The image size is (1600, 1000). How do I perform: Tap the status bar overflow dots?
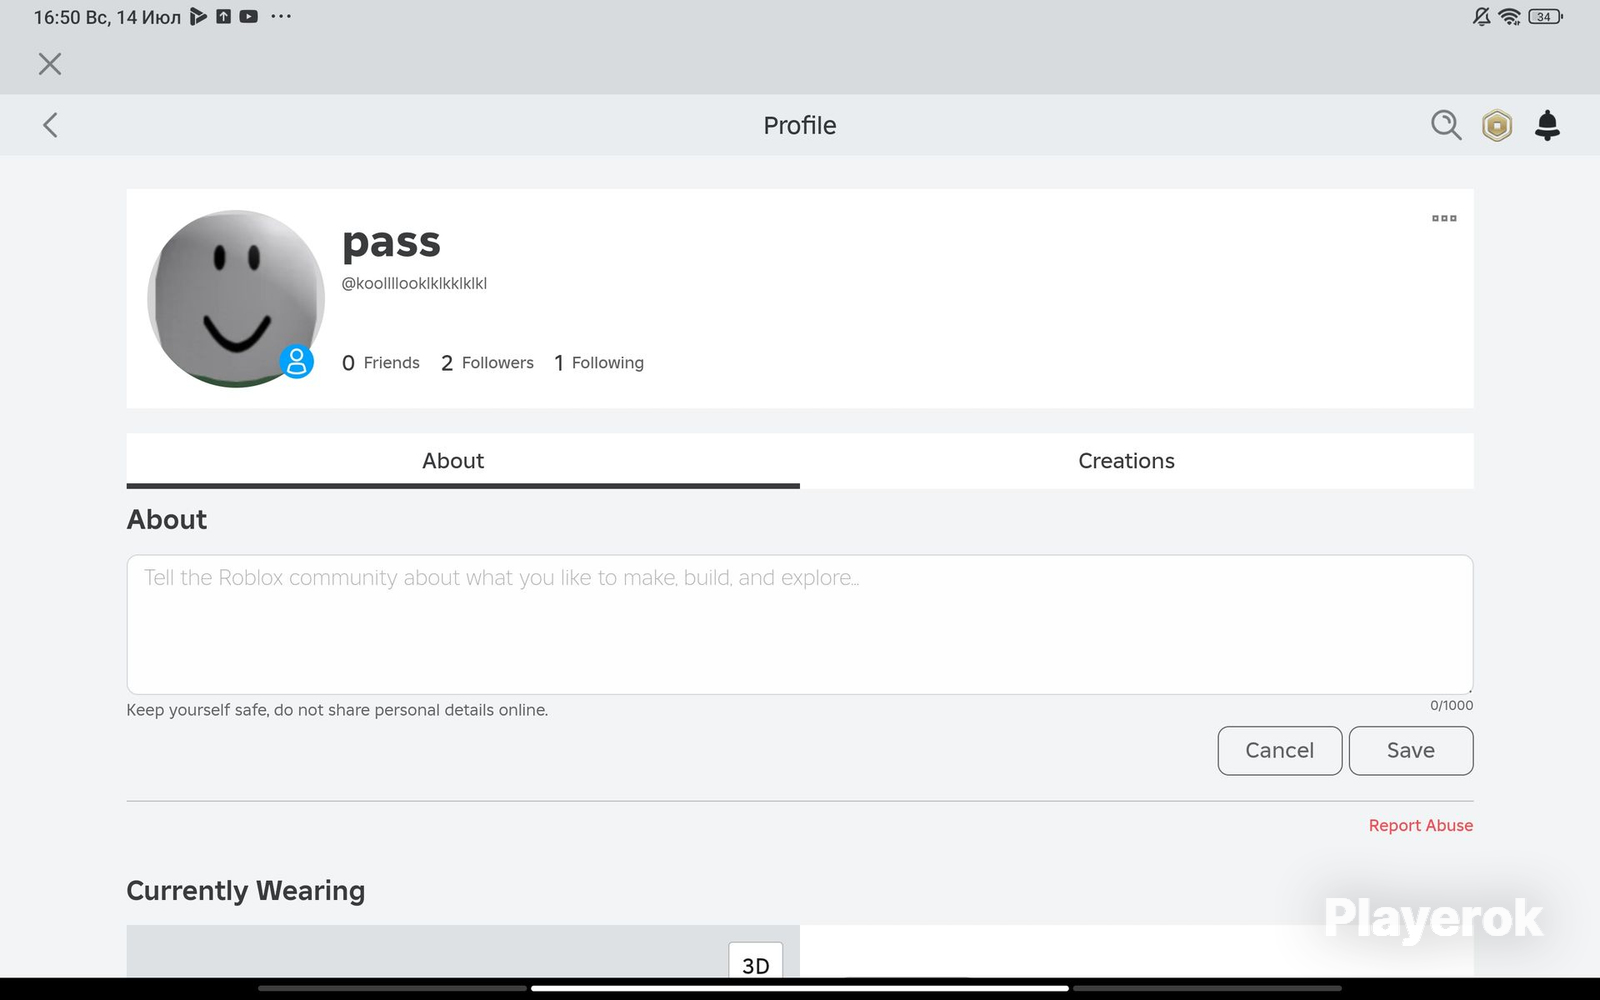[x=281, y=16]
